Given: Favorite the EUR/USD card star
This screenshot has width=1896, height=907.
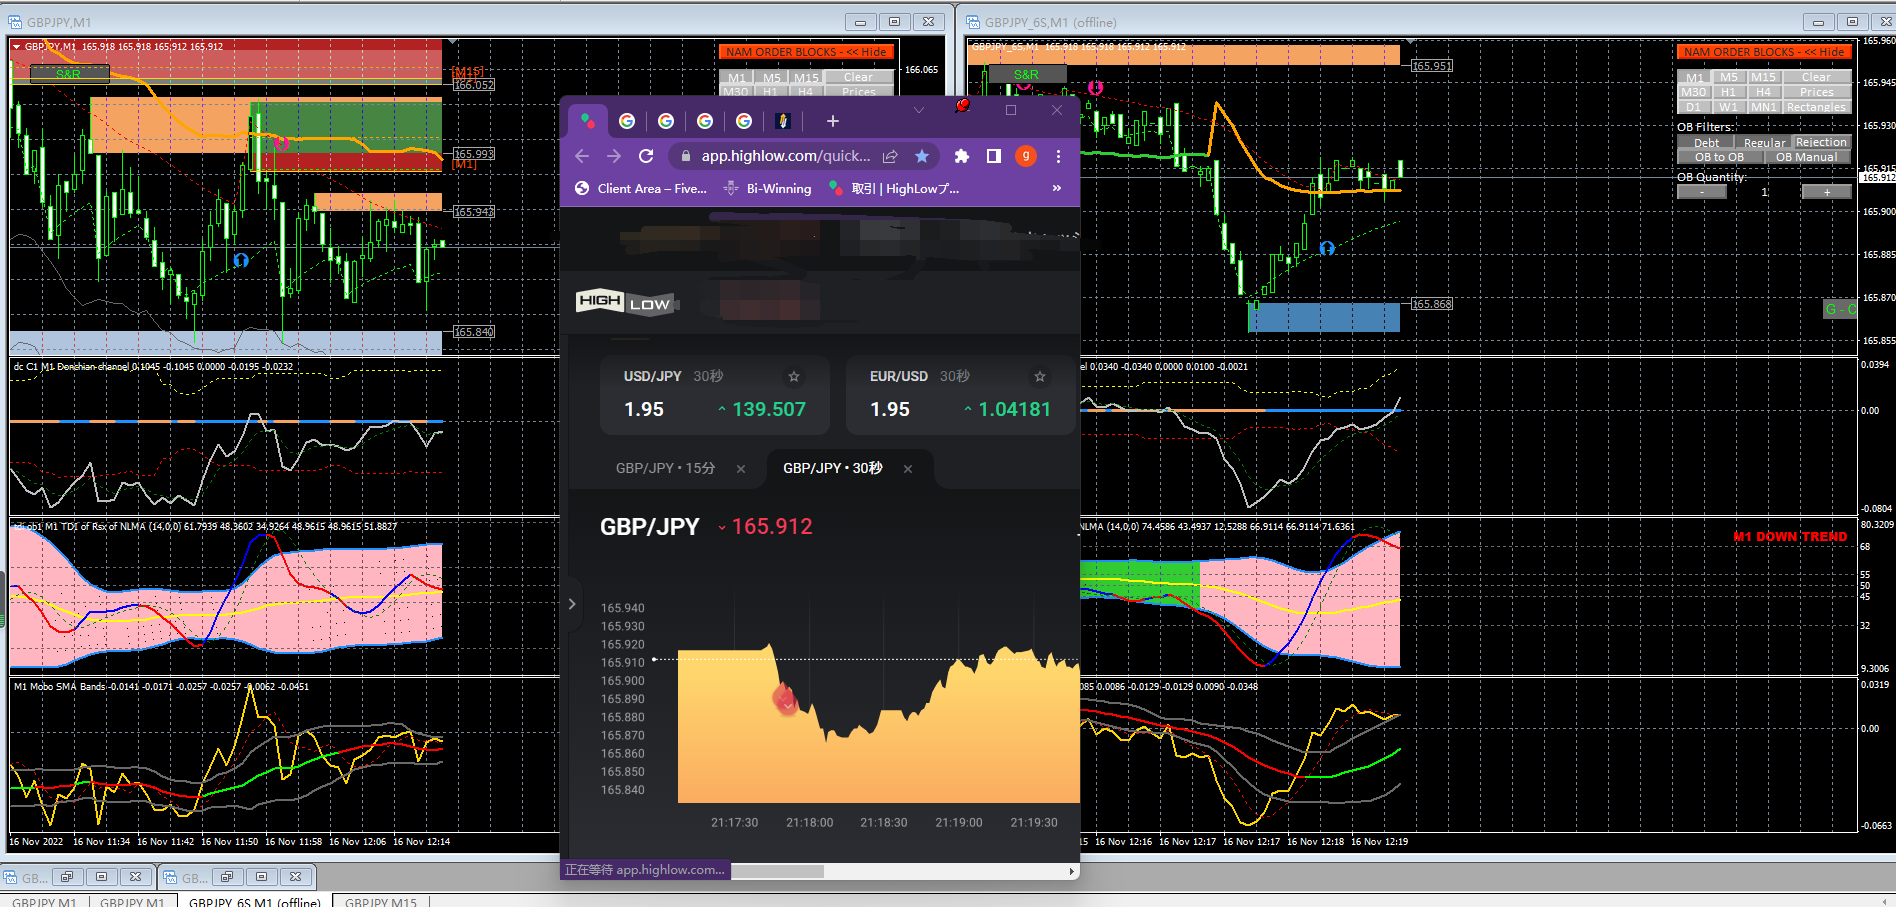Looking at the screenshot, I should [x=1040, y=377].
